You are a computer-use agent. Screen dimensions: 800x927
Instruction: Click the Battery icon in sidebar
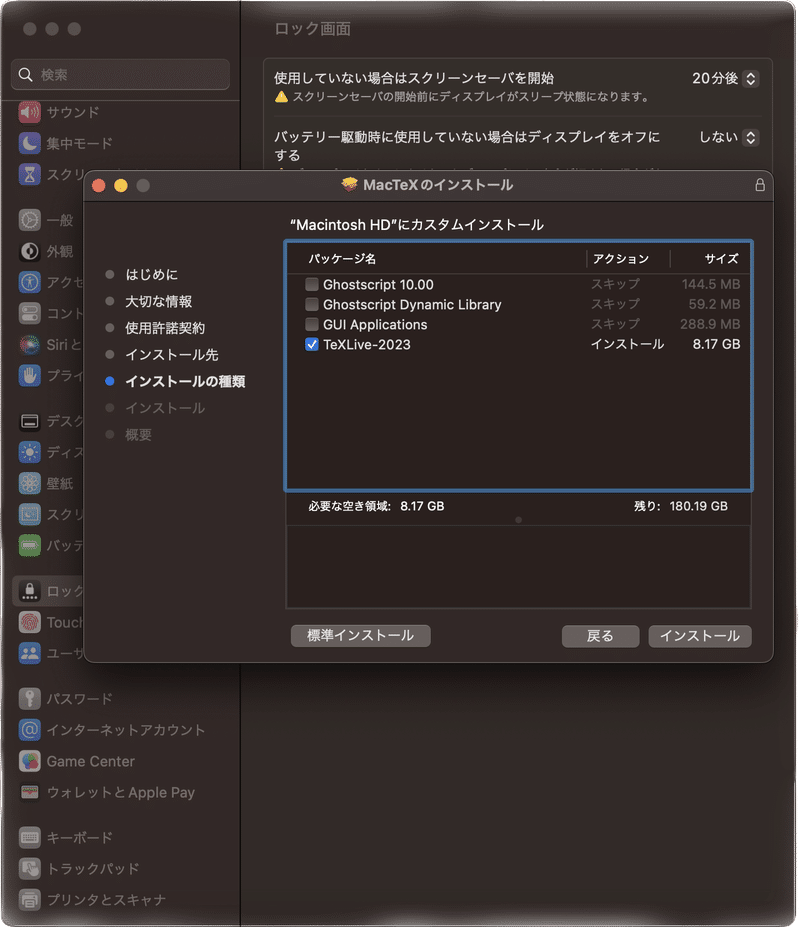click(x=30, y=545)
